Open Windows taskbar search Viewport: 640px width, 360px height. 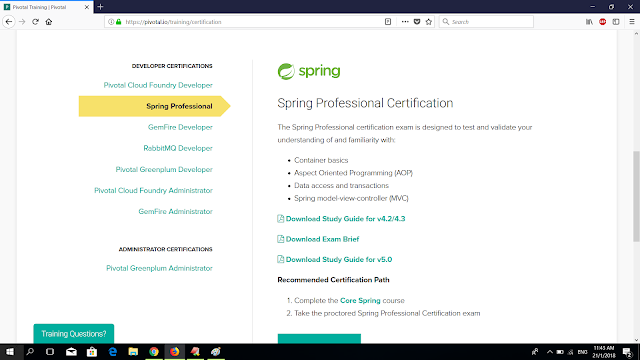point(30,352)
